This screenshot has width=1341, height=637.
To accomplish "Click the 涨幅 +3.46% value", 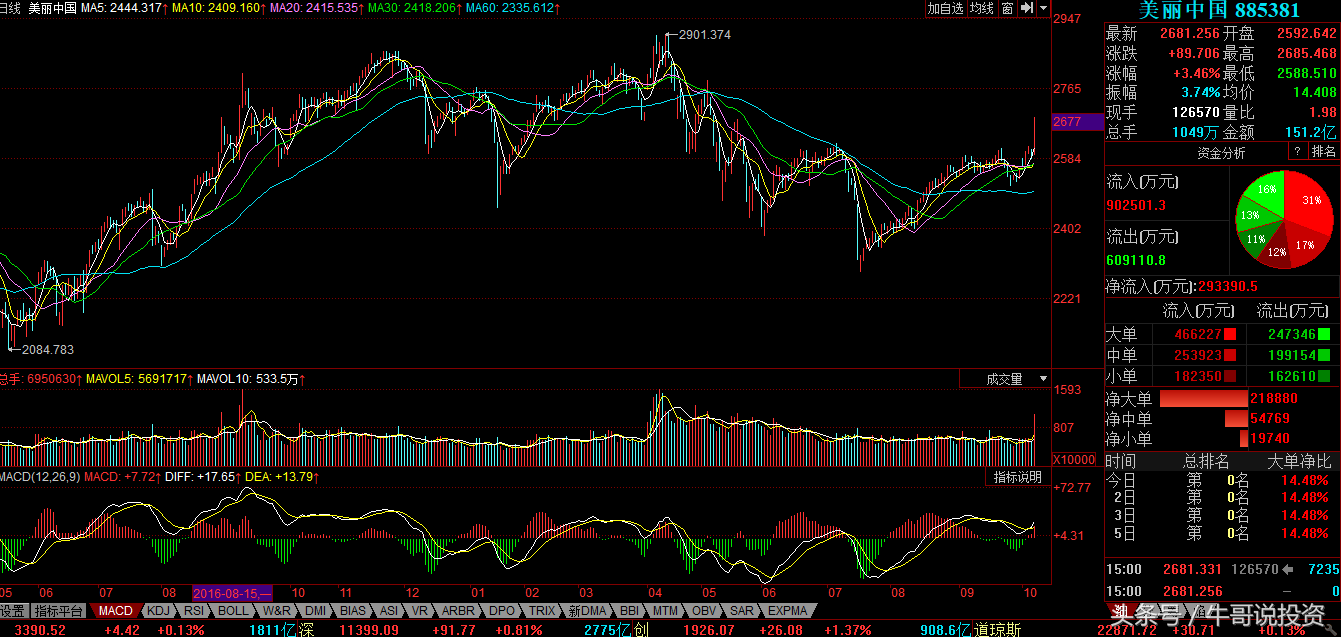I will tap(1197, 73).
